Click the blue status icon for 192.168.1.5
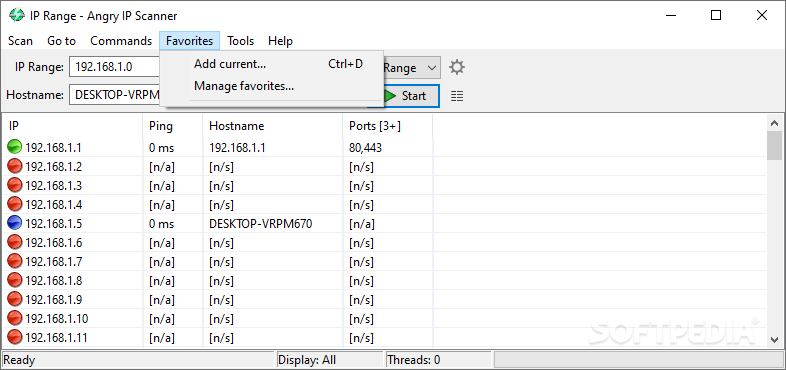The image size is (786, 370). (15, 224)
